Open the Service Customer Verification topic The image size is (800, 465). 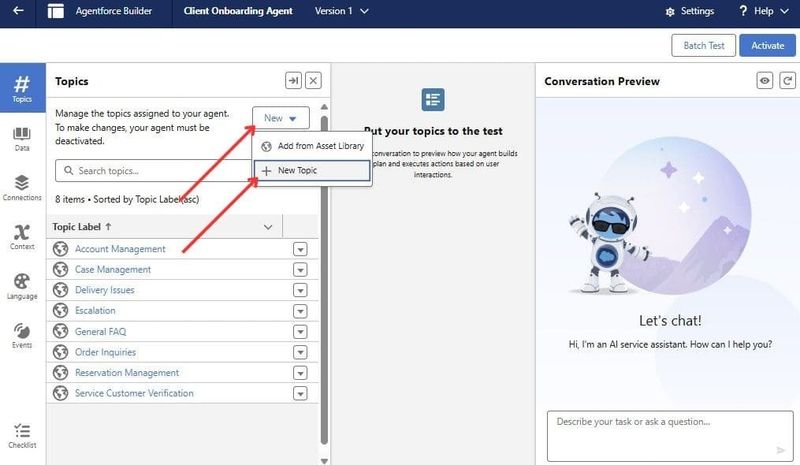(134, 393)
